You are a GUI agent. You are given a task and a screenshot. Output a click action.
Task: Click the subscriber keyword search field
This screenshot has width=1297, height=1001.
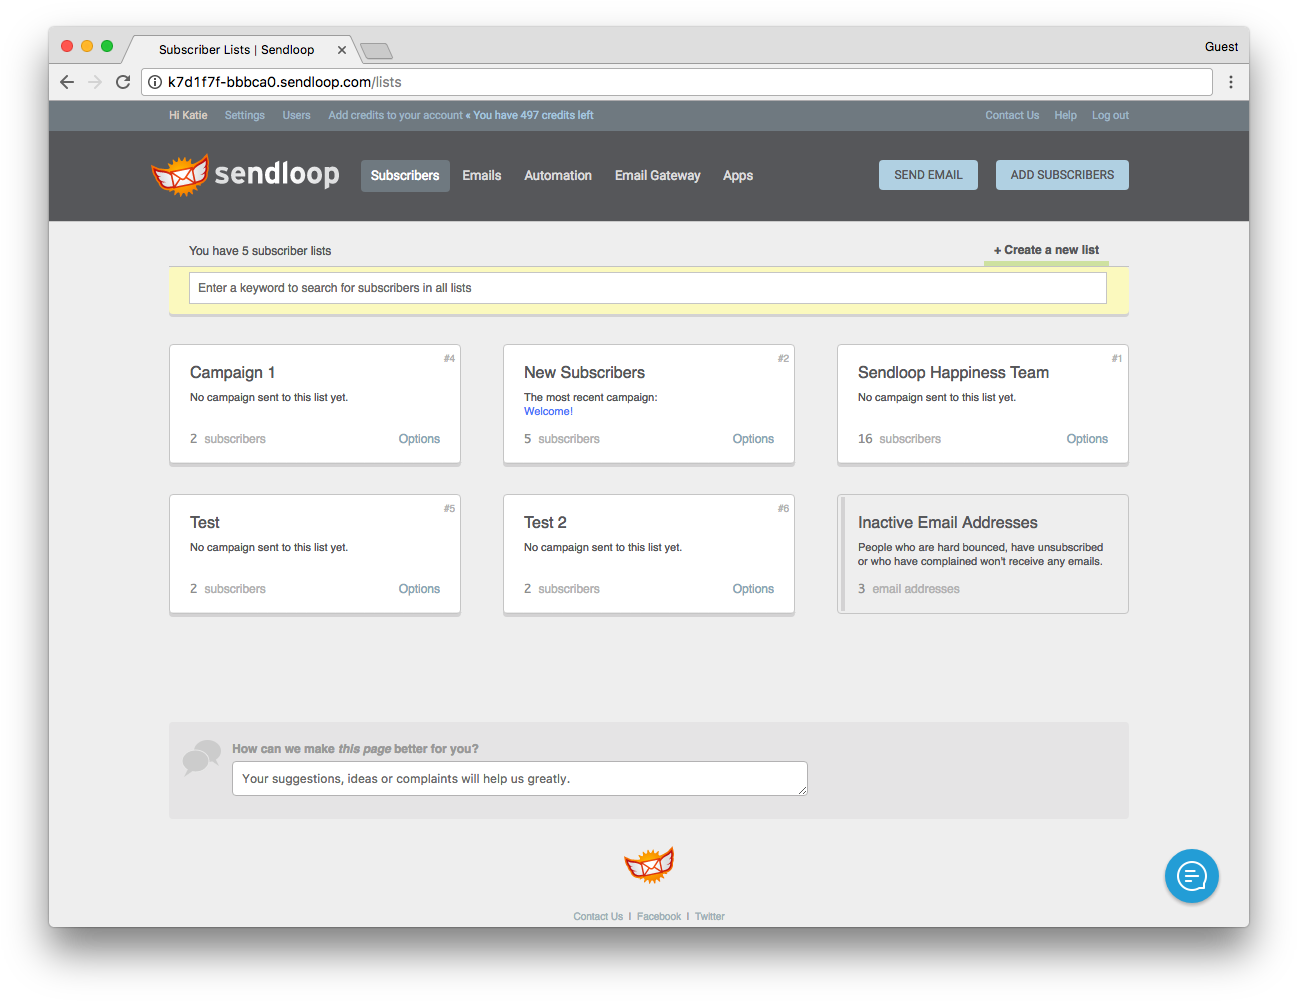[648, 288]
